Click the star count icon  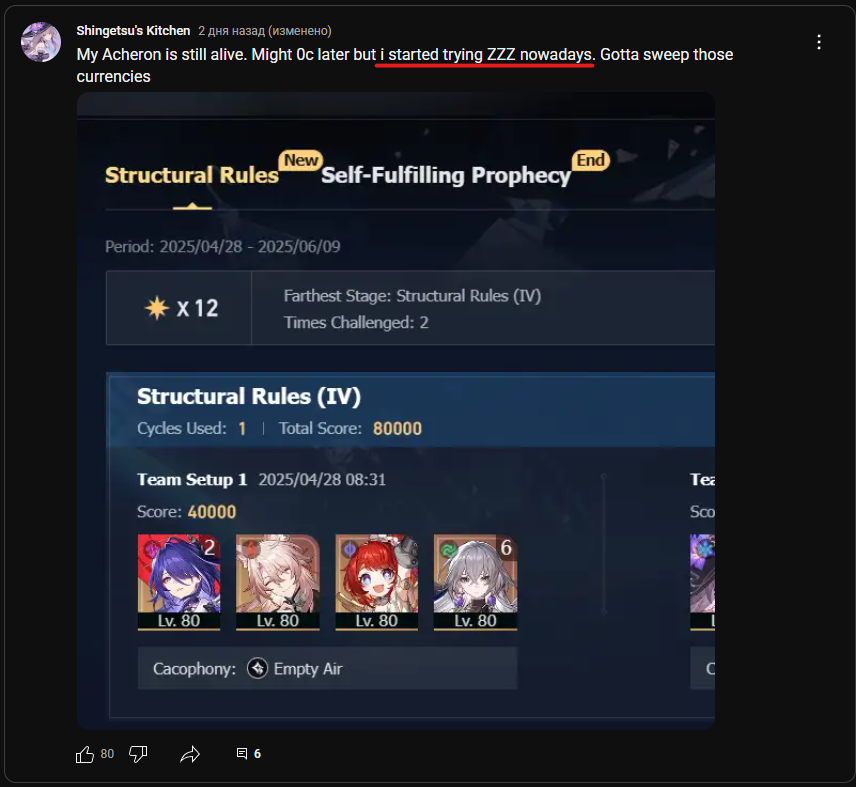pos(157,308)
